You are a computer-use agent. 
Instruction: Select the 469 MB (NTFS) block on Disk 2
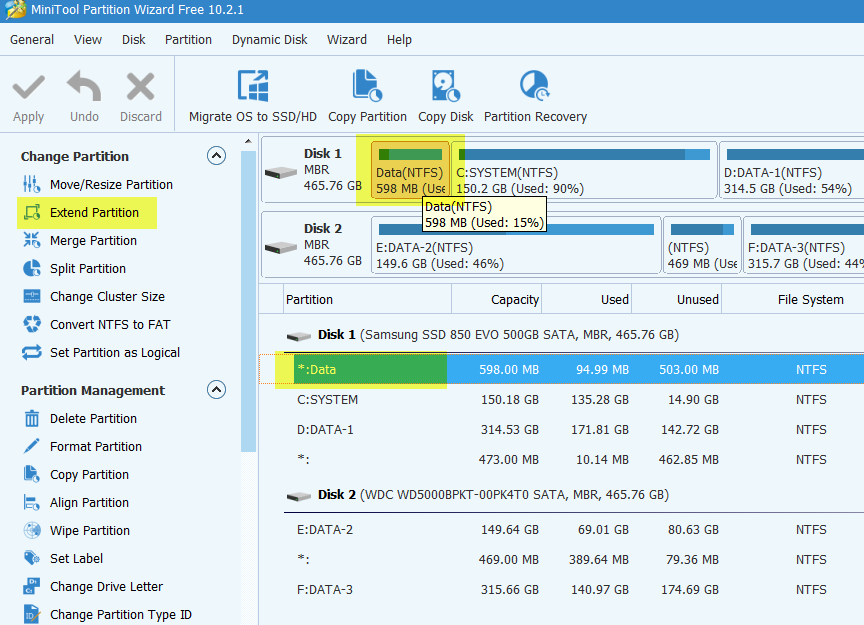click(701, 245)
